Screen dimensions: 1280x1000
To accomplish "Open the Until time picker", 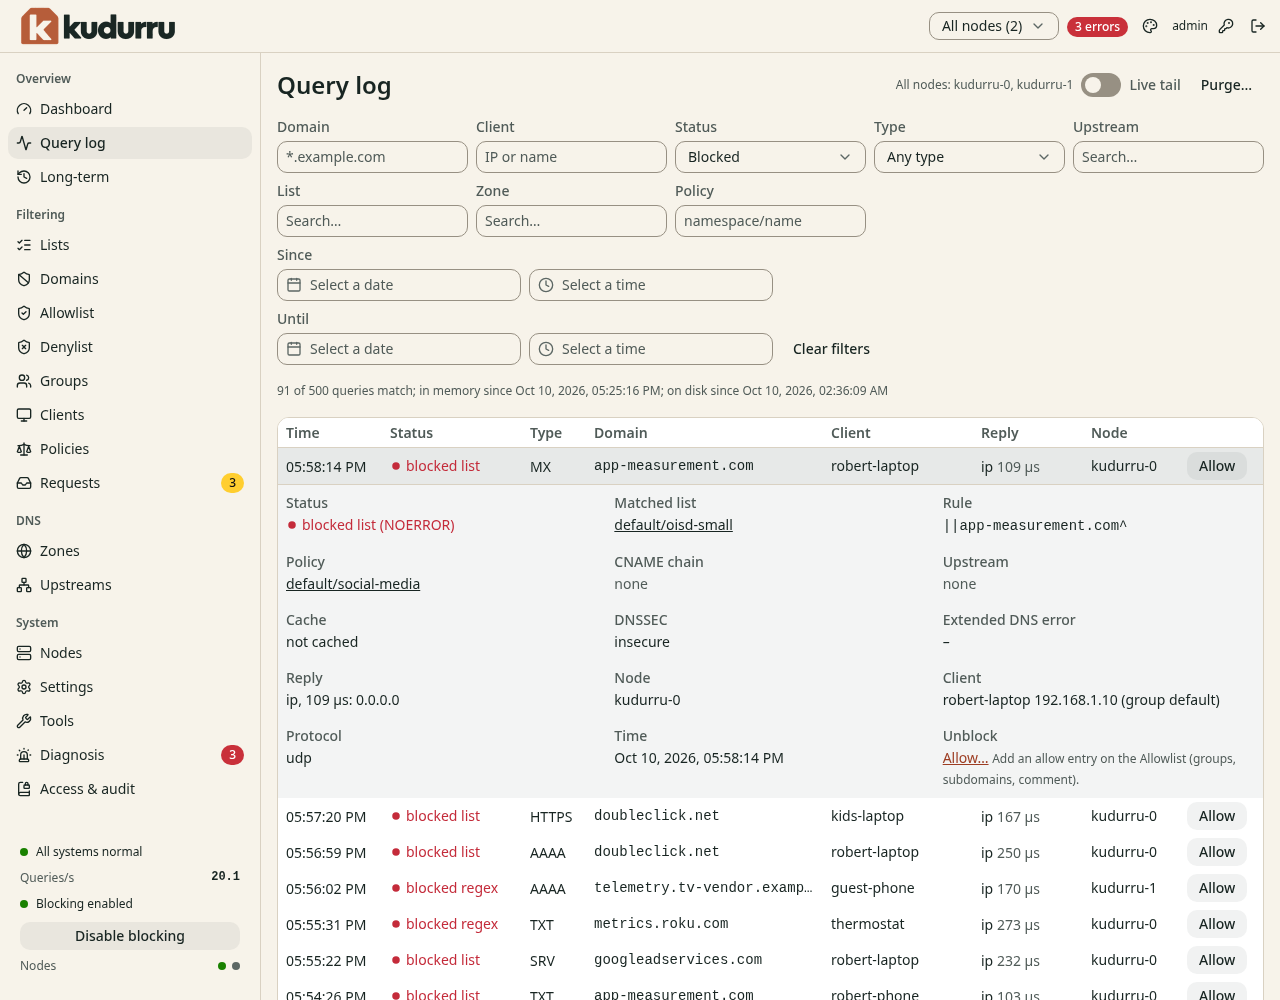I will pyautogui.click(x=651, y=349).
